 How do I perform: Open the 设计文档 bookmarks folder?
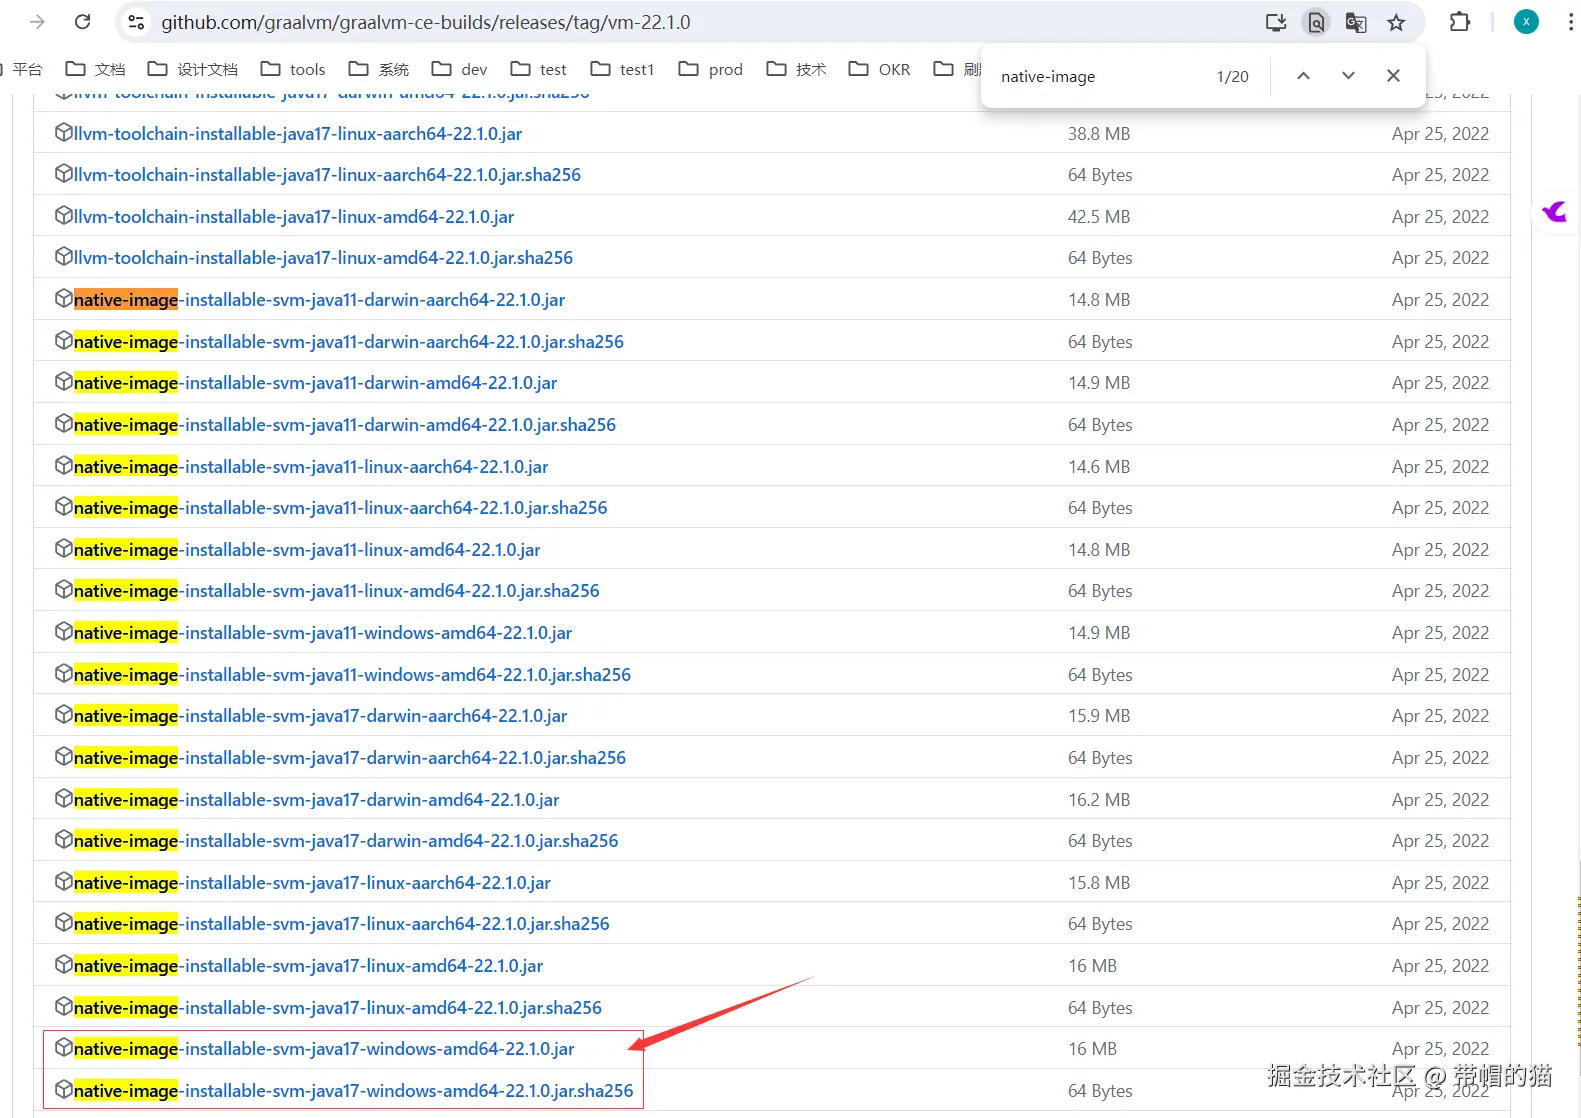click(x=192, y=69)
